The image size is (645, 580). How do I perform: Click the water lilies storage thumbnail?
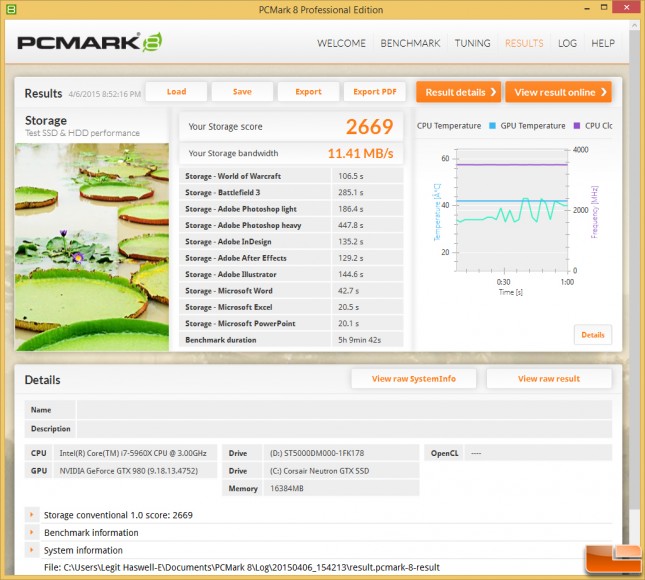(x=92, y=247)
